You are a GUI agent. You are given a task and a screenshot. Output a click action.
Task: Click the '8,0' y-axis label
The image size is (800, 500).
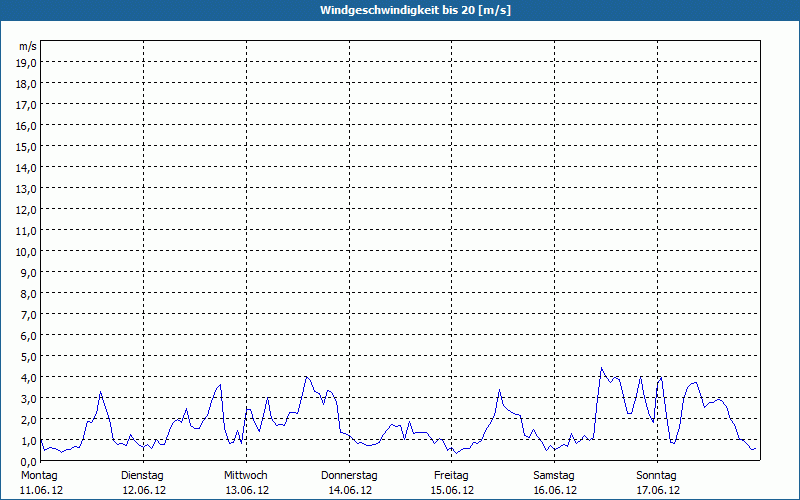point(29,294)
